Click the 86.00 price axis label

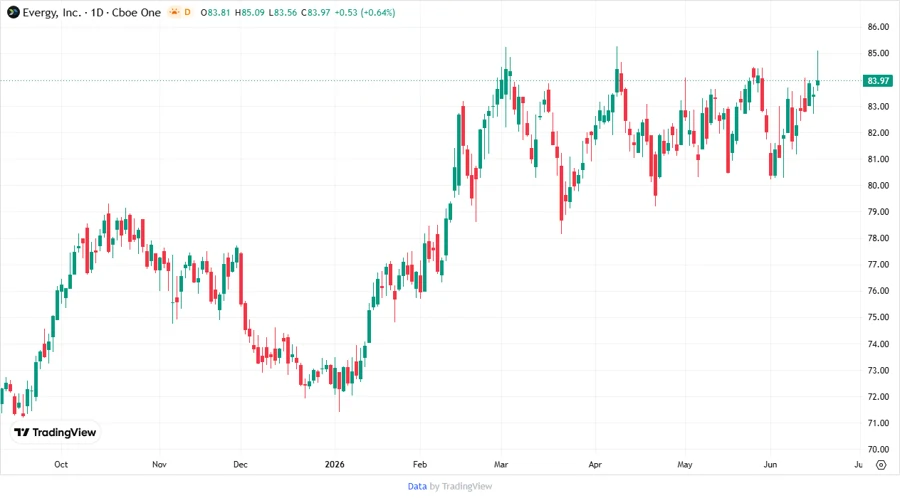[878, 27]
